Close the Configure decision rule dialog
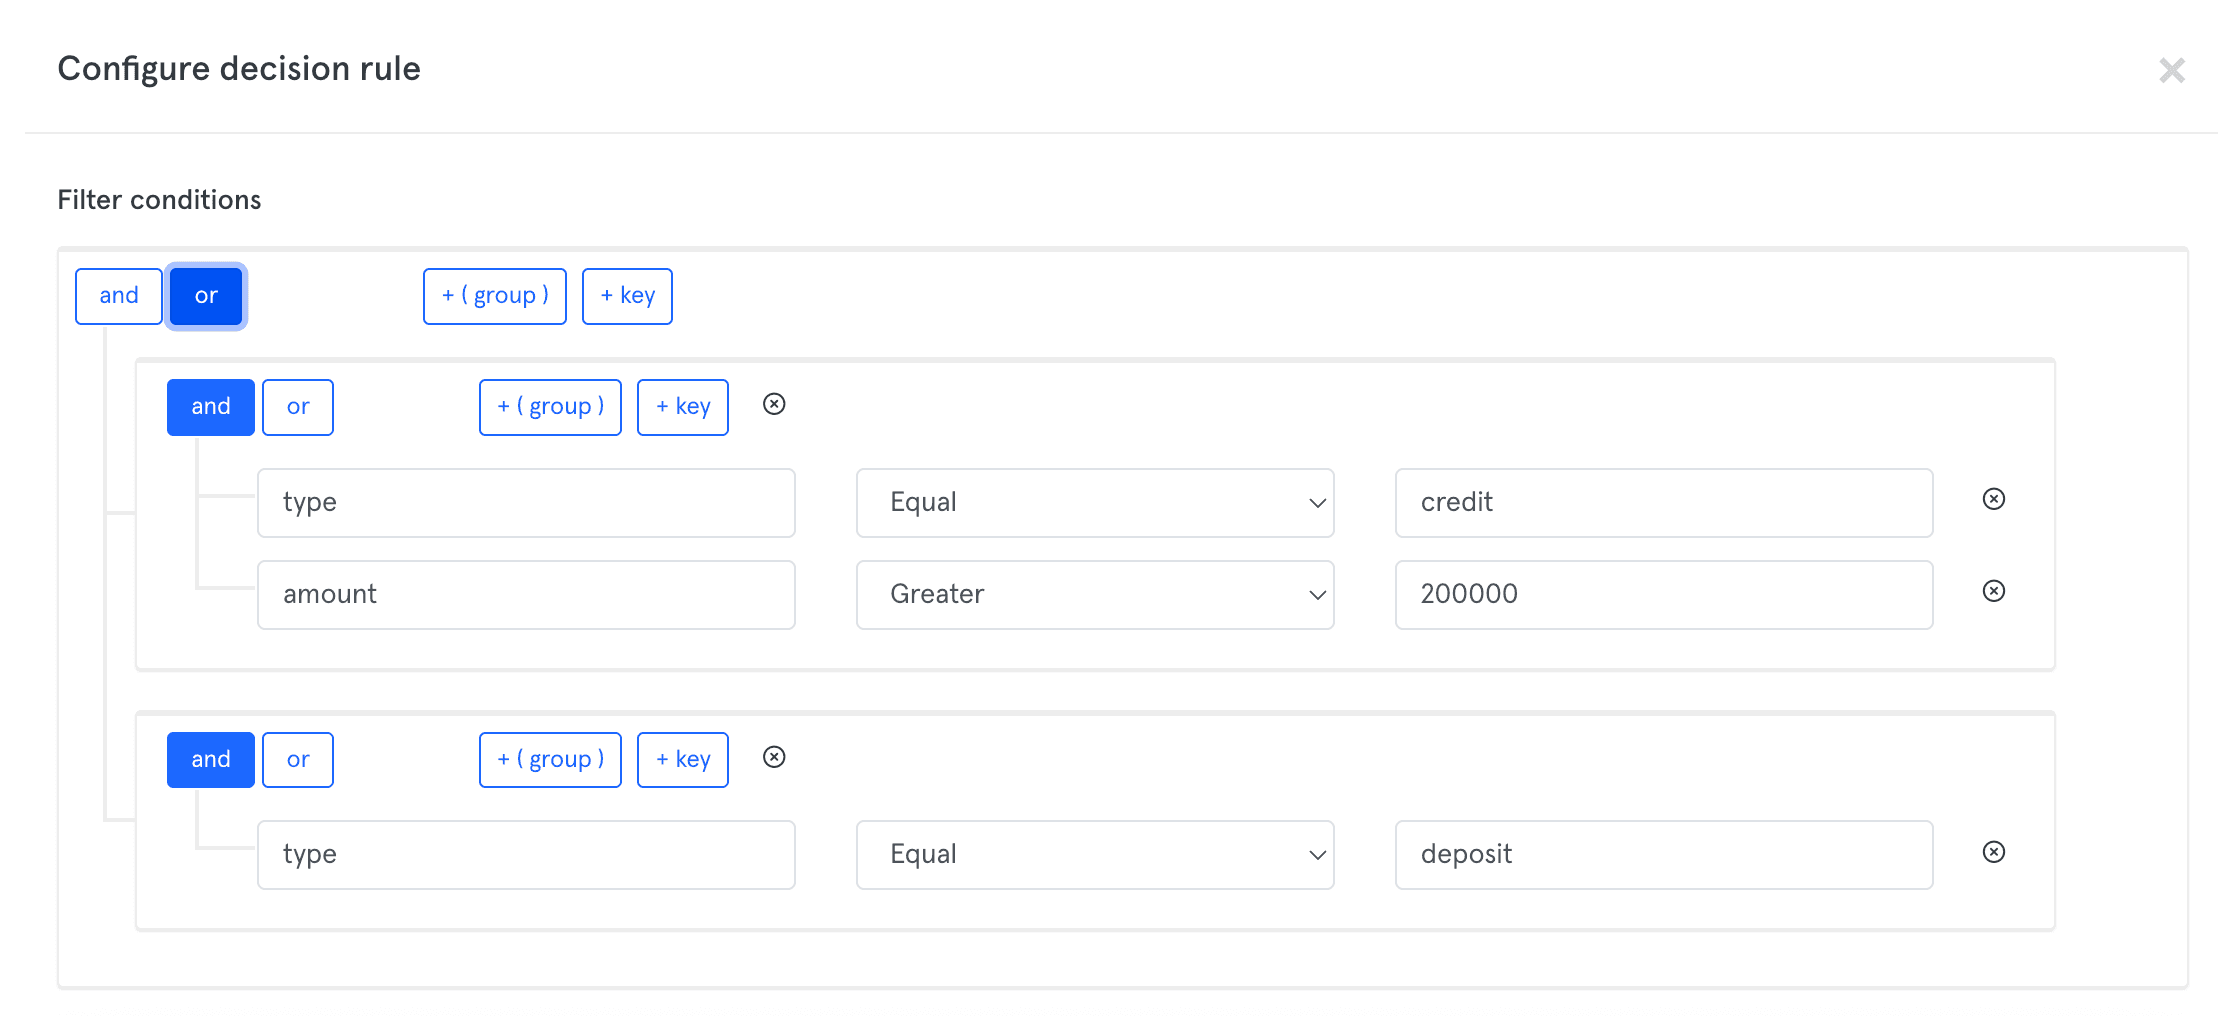 2172,70
